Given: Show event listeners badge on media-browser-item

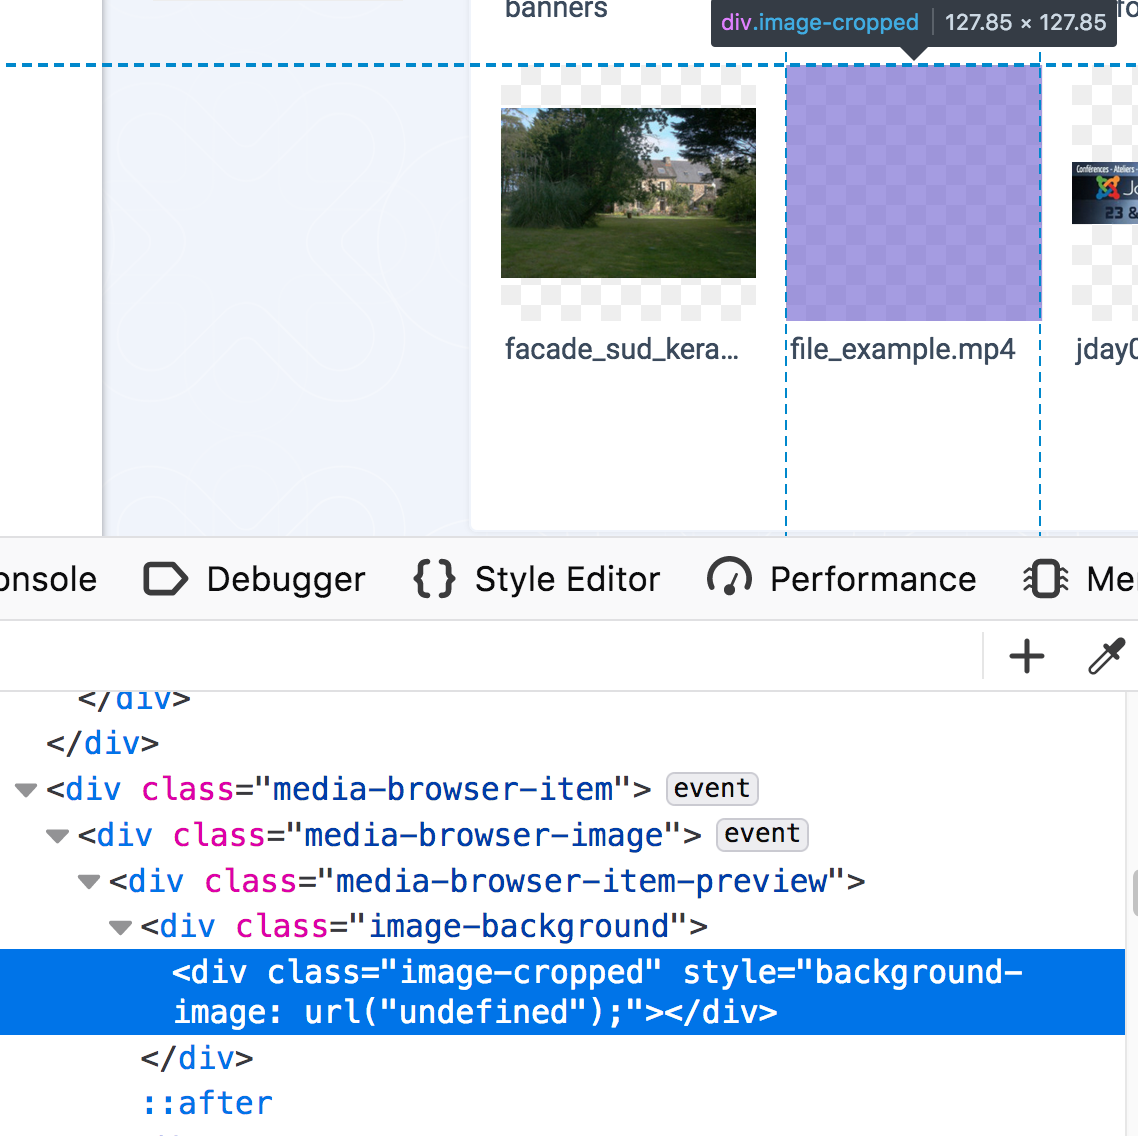Looking at the screenshot, I should [712, 789].
